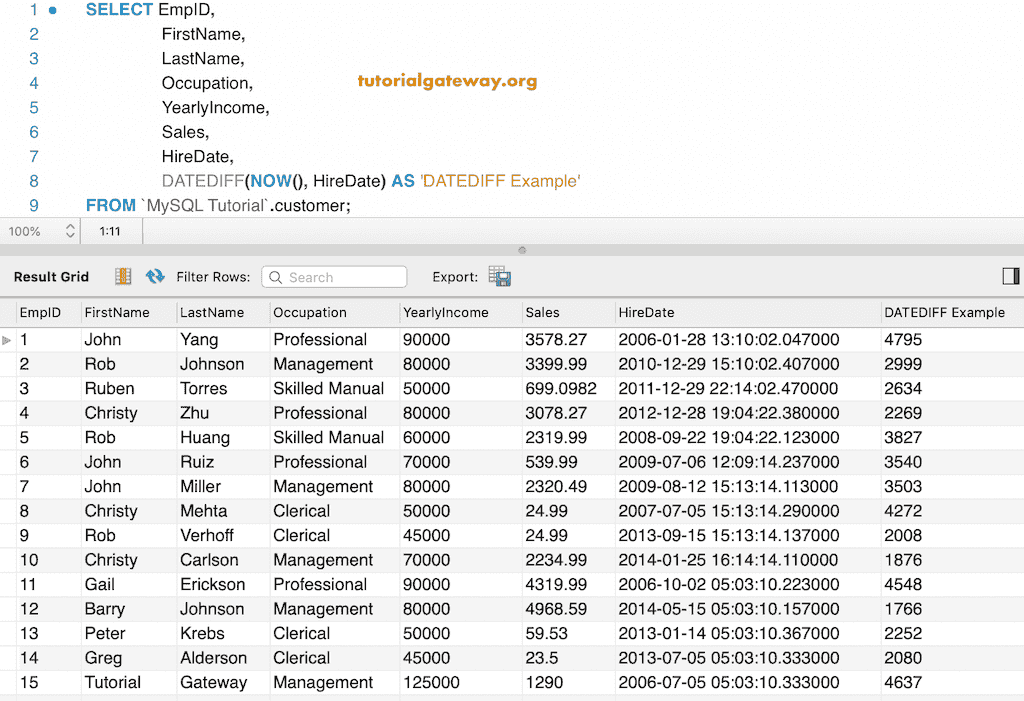This screenshot has height=701, width=1024.
Task: Click the blue statement marker on line 1
Action: [53, 10]
